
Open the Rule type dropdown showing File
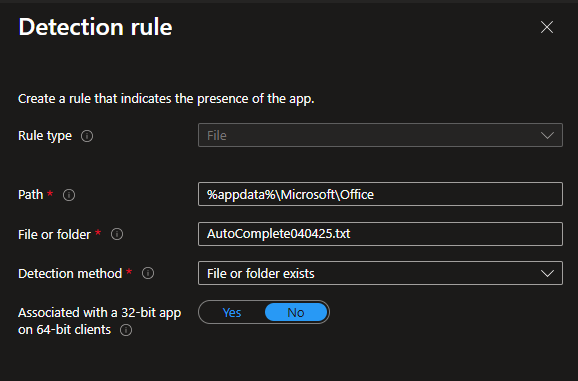pos(380,135)
